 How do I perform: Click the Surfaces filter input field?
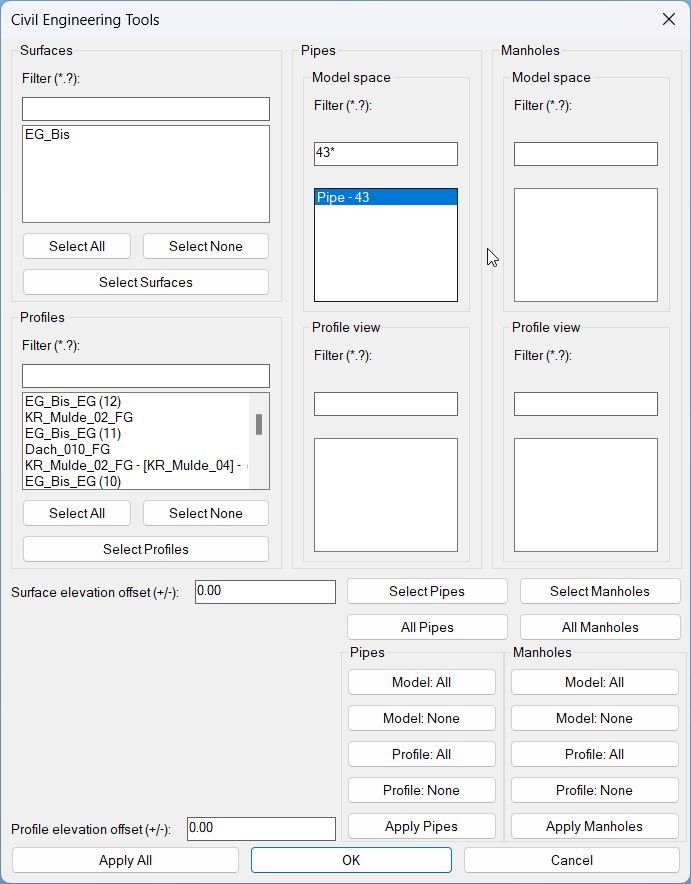pyautogui.click(x=146, y=109)
